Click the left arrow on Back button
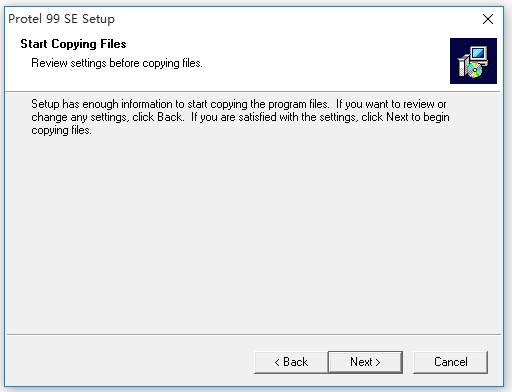 tap(277, 362)
